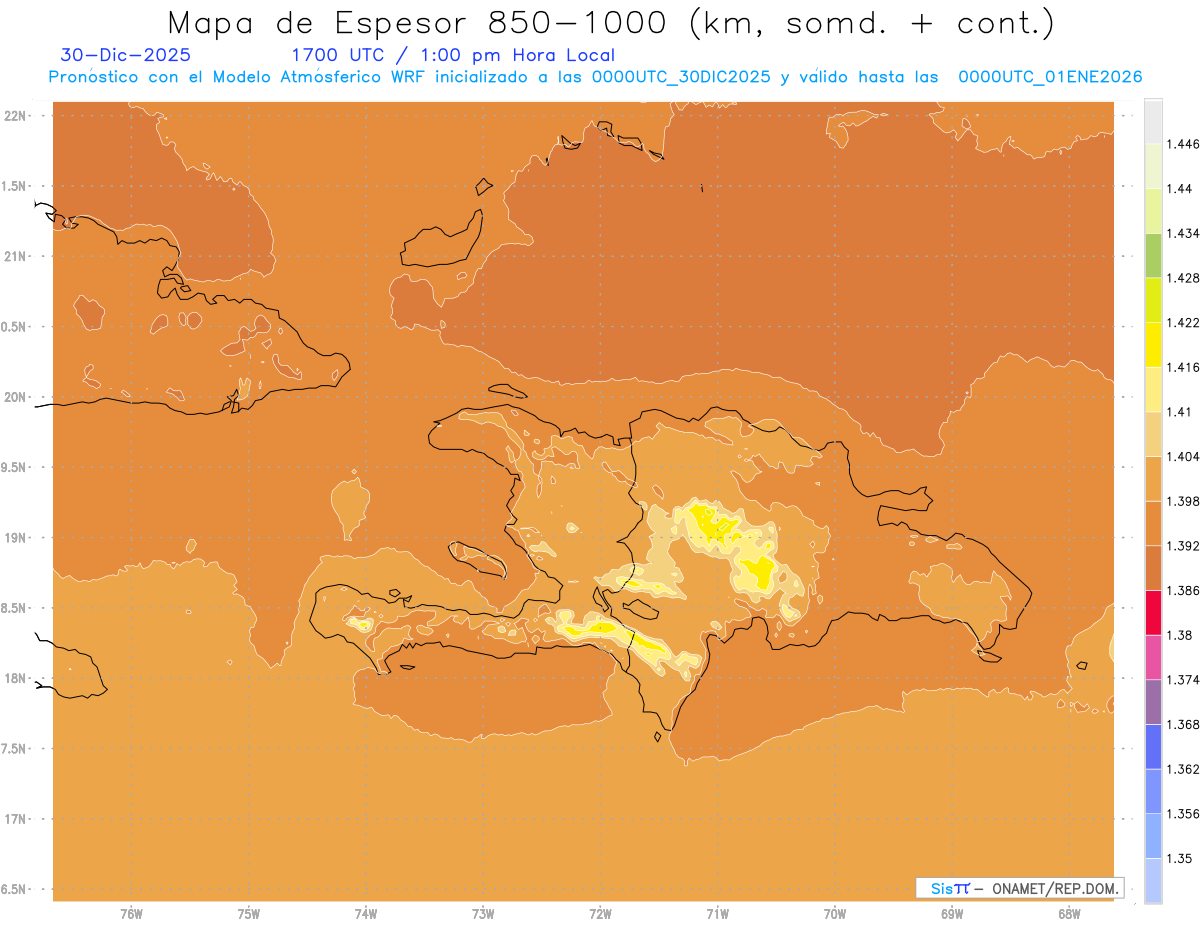The width and height of the screenshot is (1200, 927).
Task: Click the legend value 1.368
Action: coord(1183,725)
